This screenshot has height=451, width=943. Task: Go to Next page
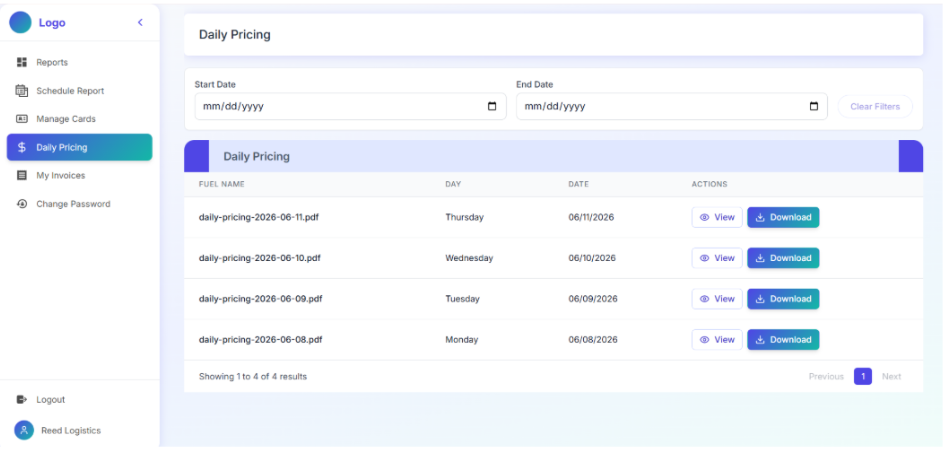[x=891, y=376]
